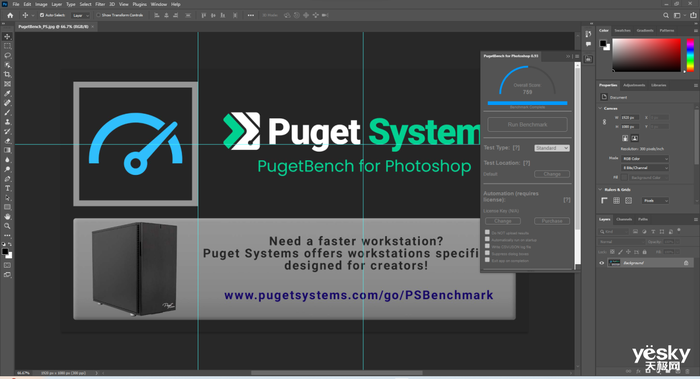Enable Show Transform Controls checkbox
The height and width of the screenshot is (379, 700).
click(98, 15)
